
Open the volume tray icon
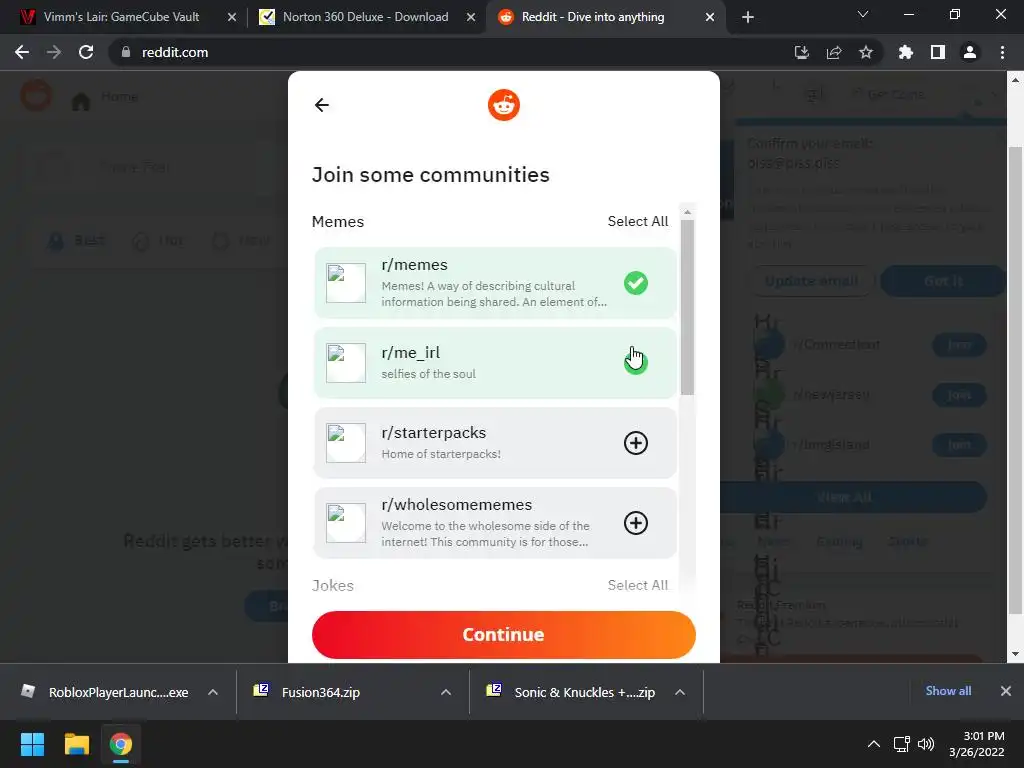(925, 744)
